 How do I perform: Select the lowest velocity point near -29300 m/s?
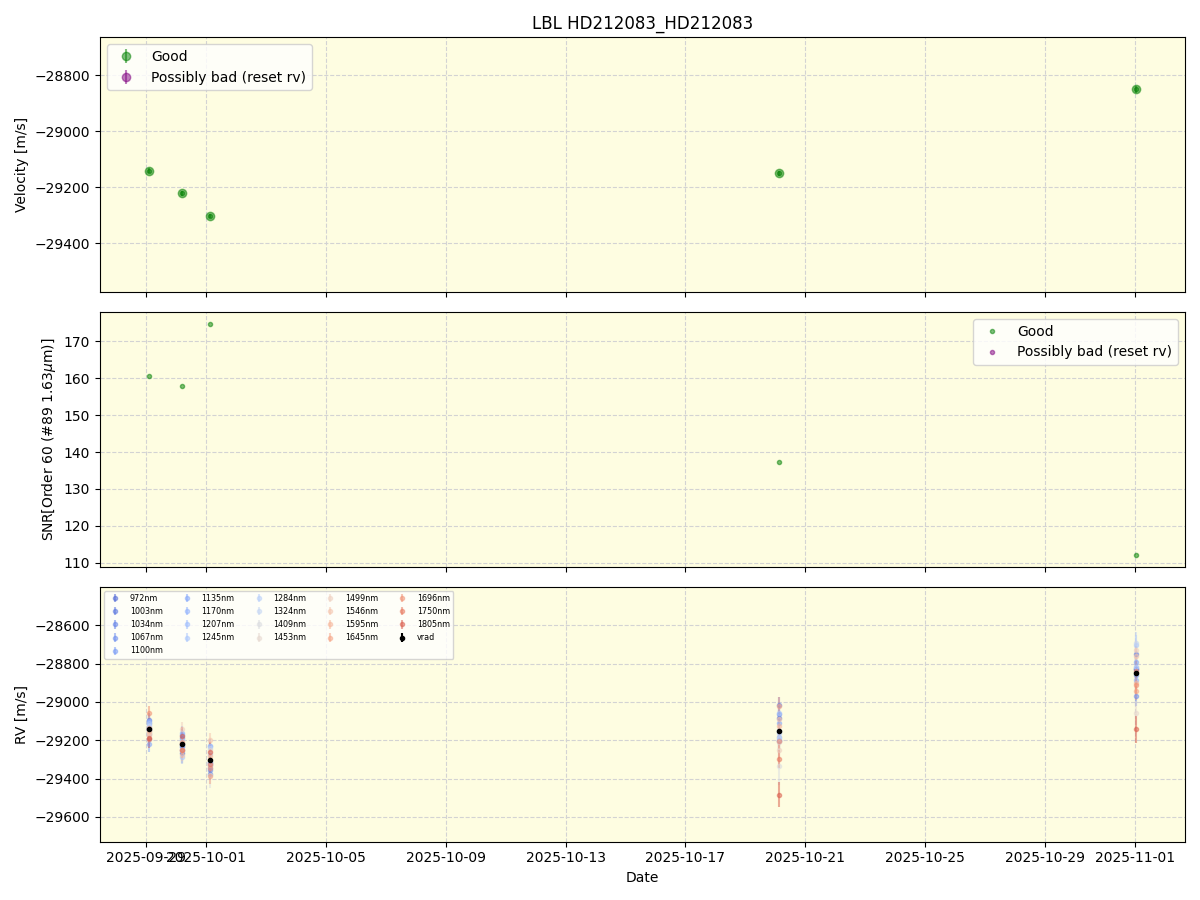tap(210, 216)
